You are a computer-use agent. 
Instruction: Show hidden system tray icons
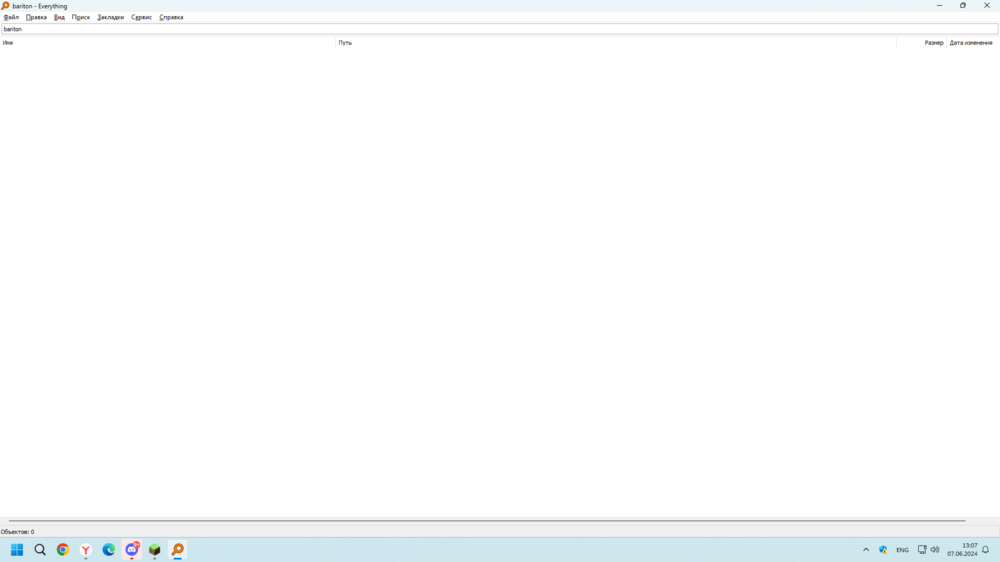pyautogui.click(x=866, y=549)
